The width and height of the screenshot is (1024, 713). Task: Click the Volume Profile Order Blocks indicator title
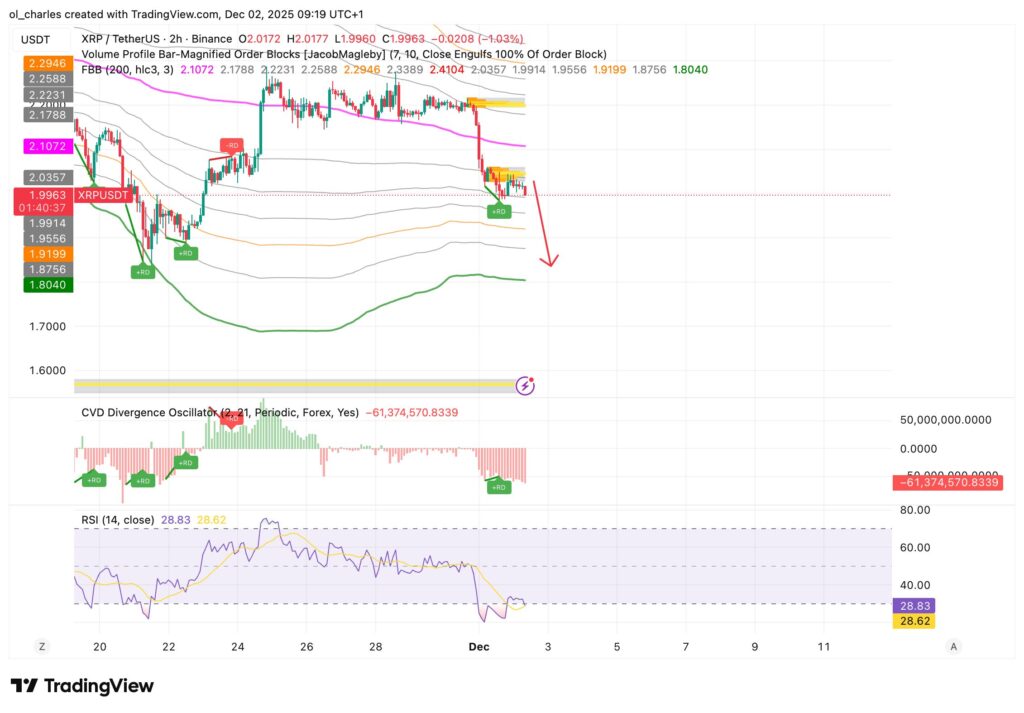point(200,54)
